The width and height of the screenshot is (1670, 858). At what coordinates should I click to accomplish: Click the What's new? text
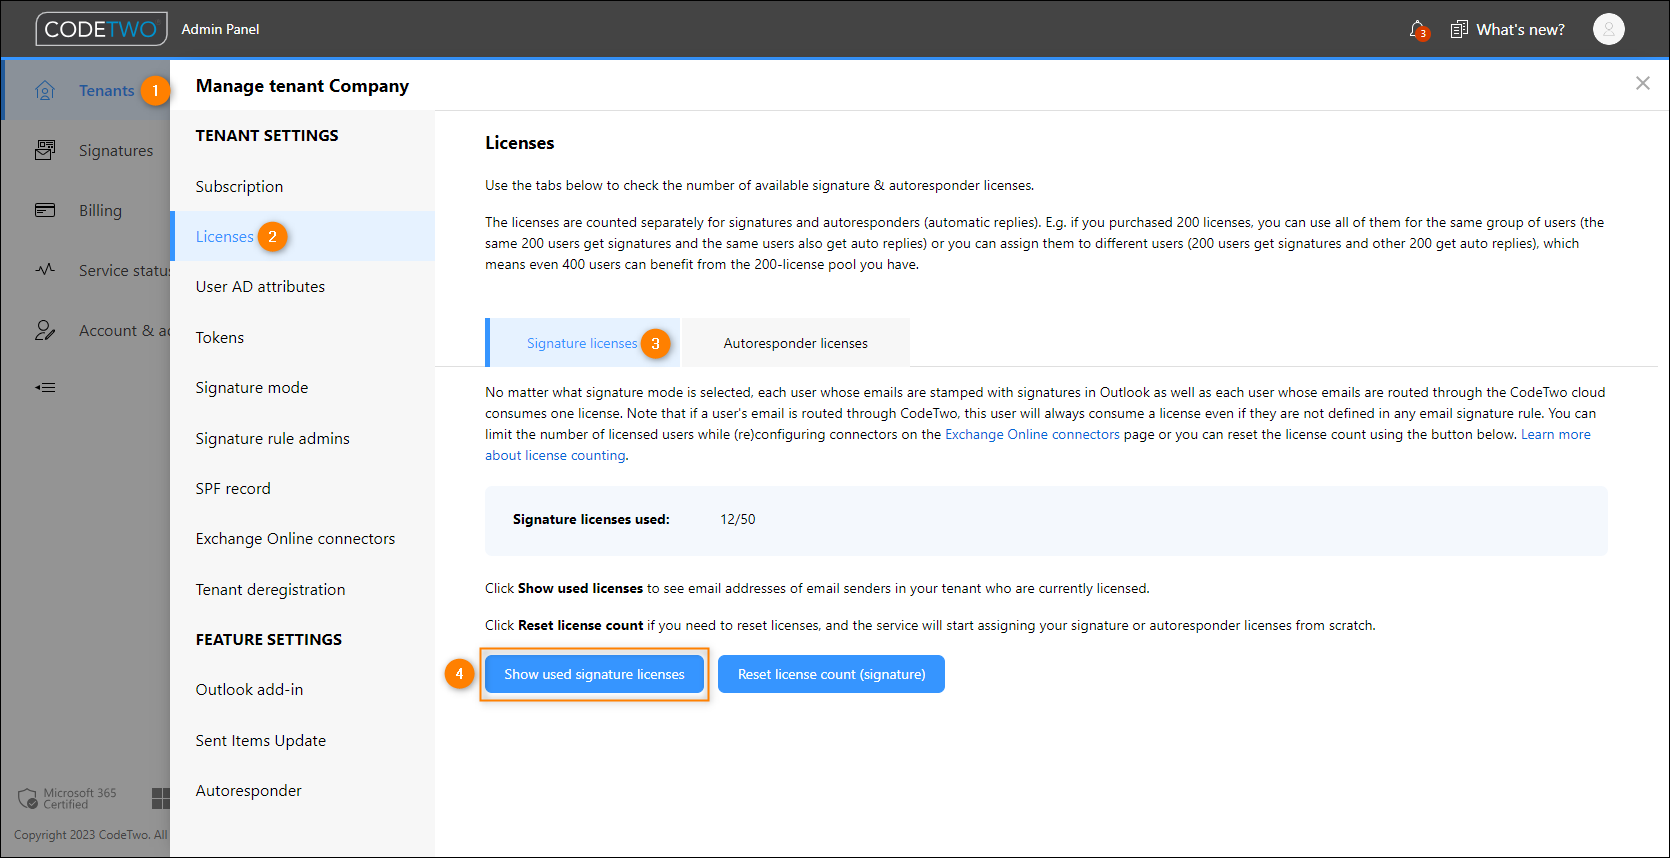pyautogui.click(x=1520, y=30)
